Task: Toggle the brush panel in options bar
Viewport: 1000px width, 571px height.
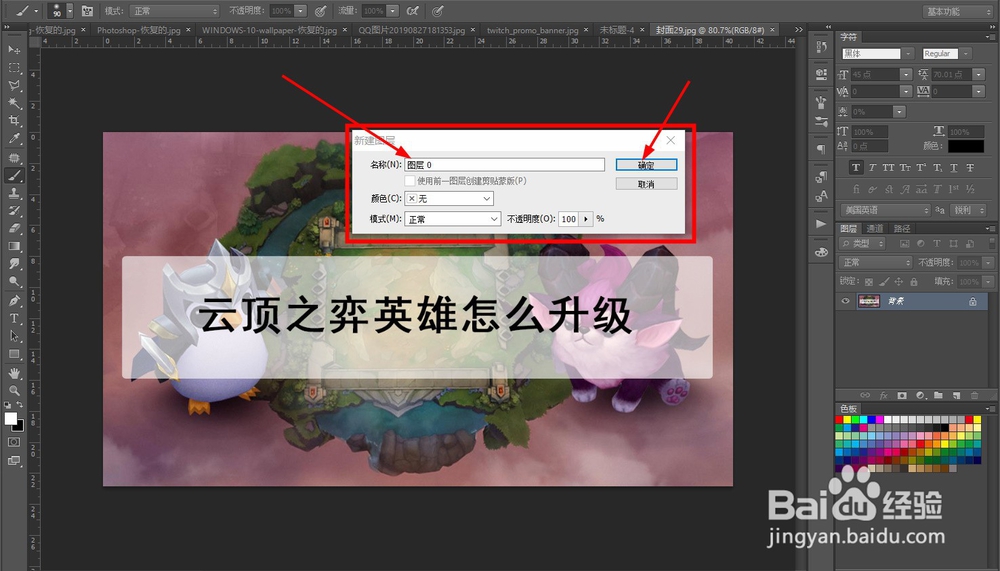Action: coord(88,11)
